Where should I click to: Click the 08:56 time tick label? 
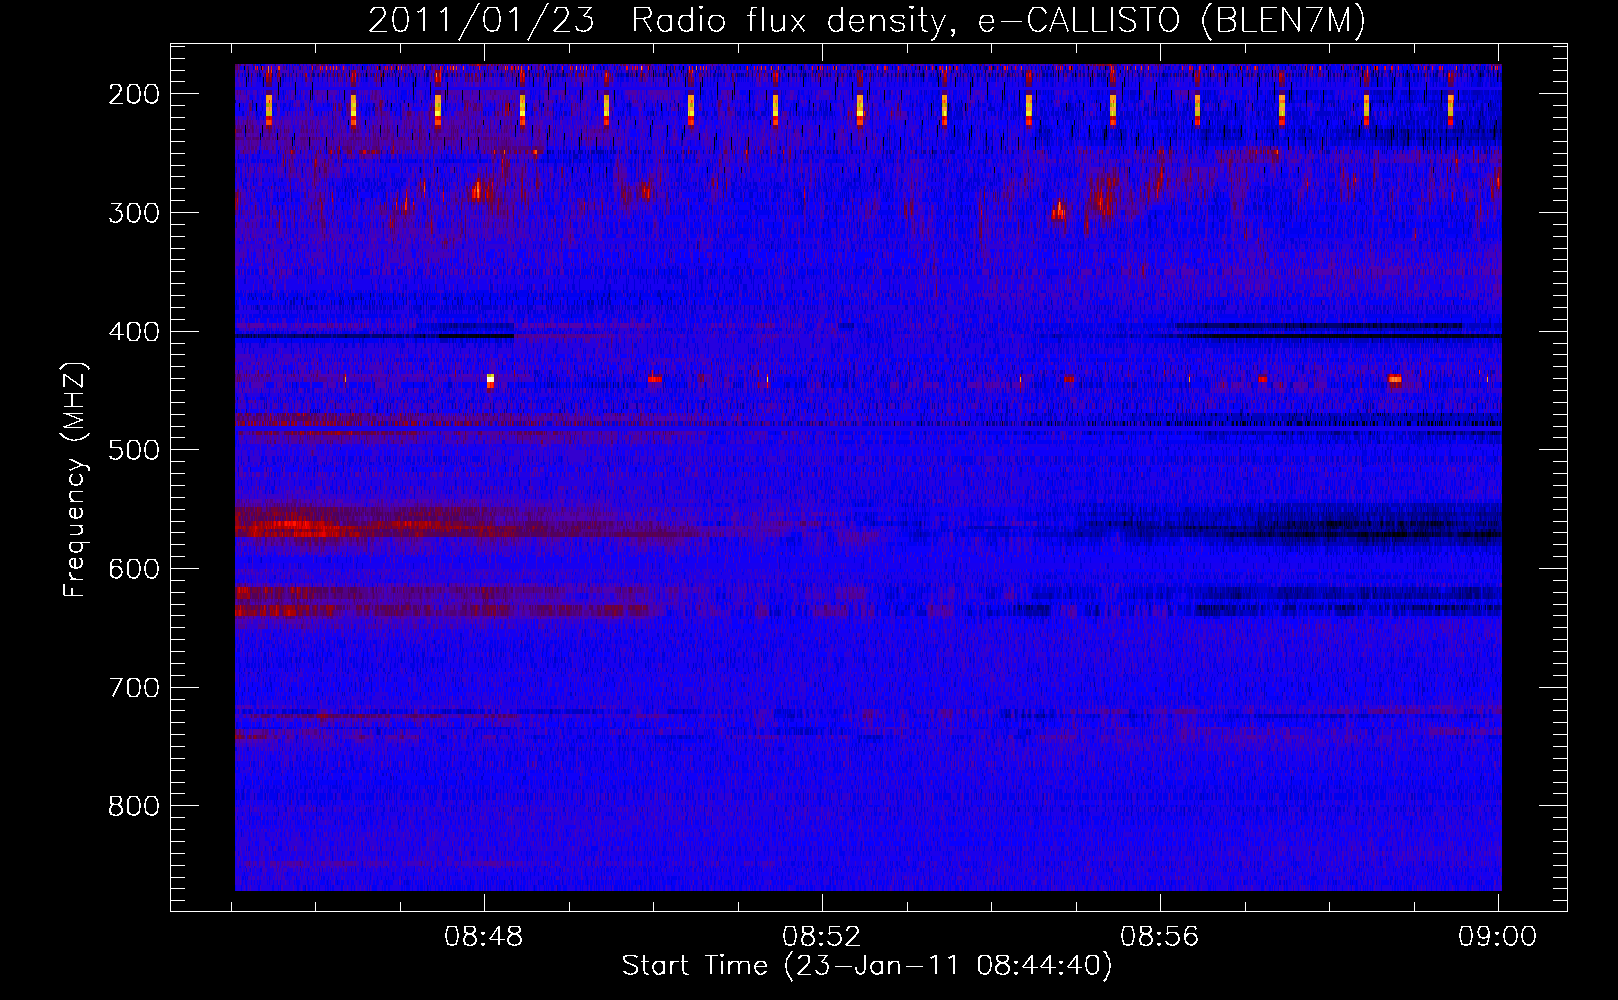click(1159, 937)
